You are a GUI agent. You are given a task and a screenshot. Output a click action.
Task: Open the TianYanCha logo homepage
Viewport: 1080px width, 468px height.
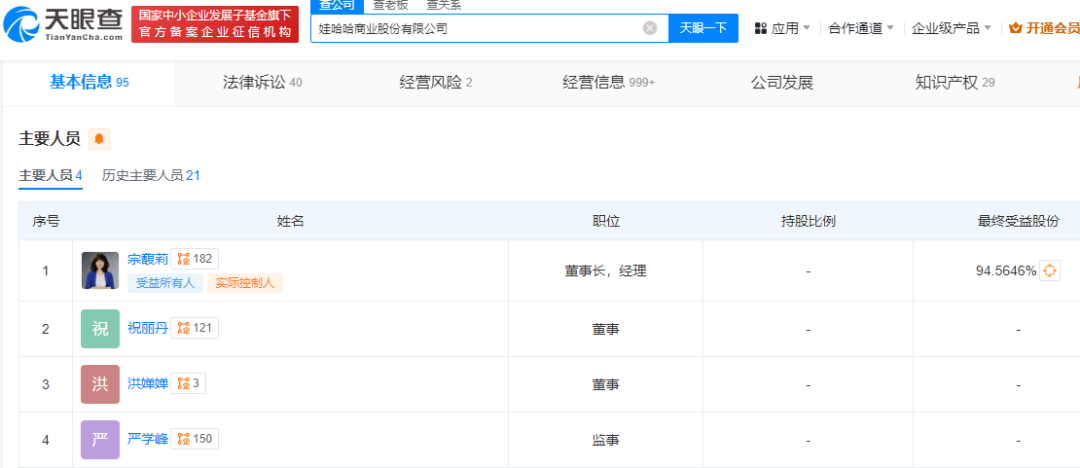(63, 25)
